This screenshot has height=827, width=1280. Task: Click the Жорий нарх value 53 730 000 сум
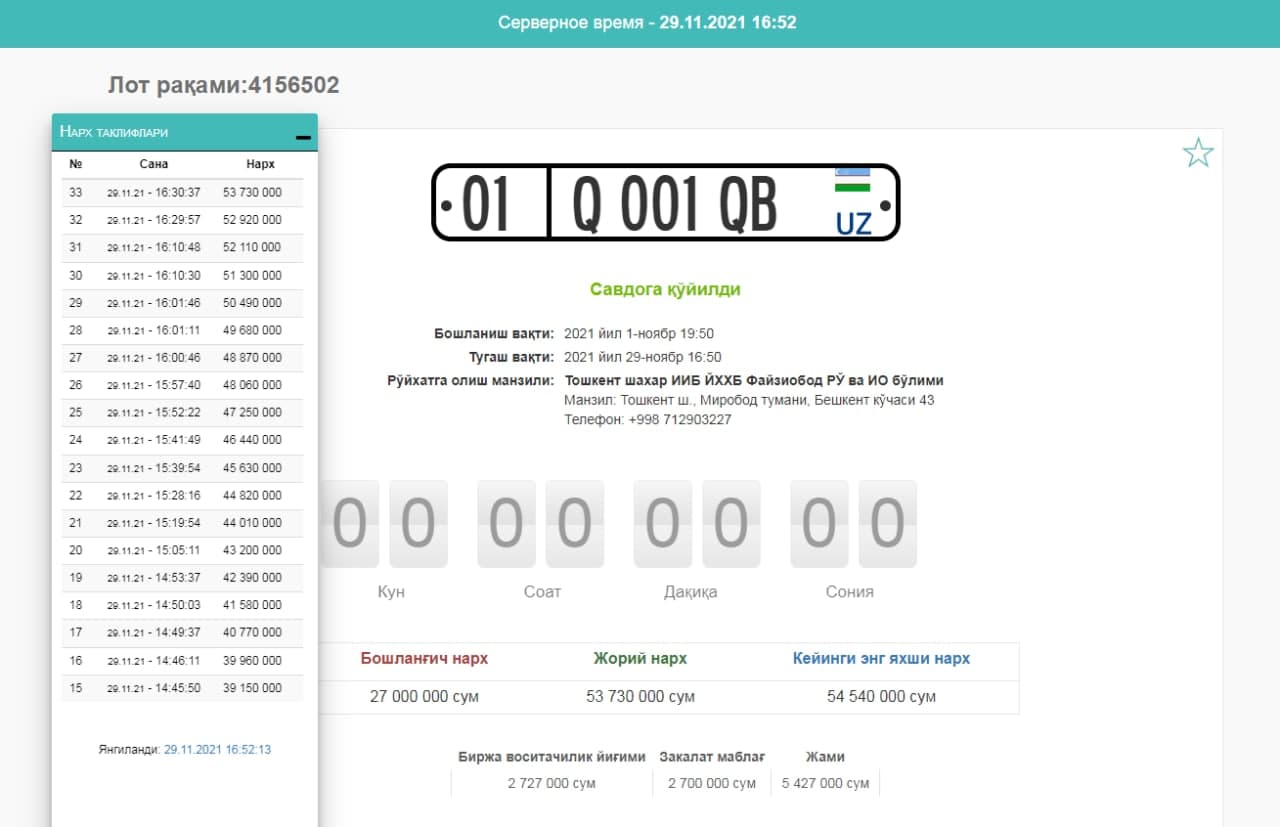pos(640,696)
